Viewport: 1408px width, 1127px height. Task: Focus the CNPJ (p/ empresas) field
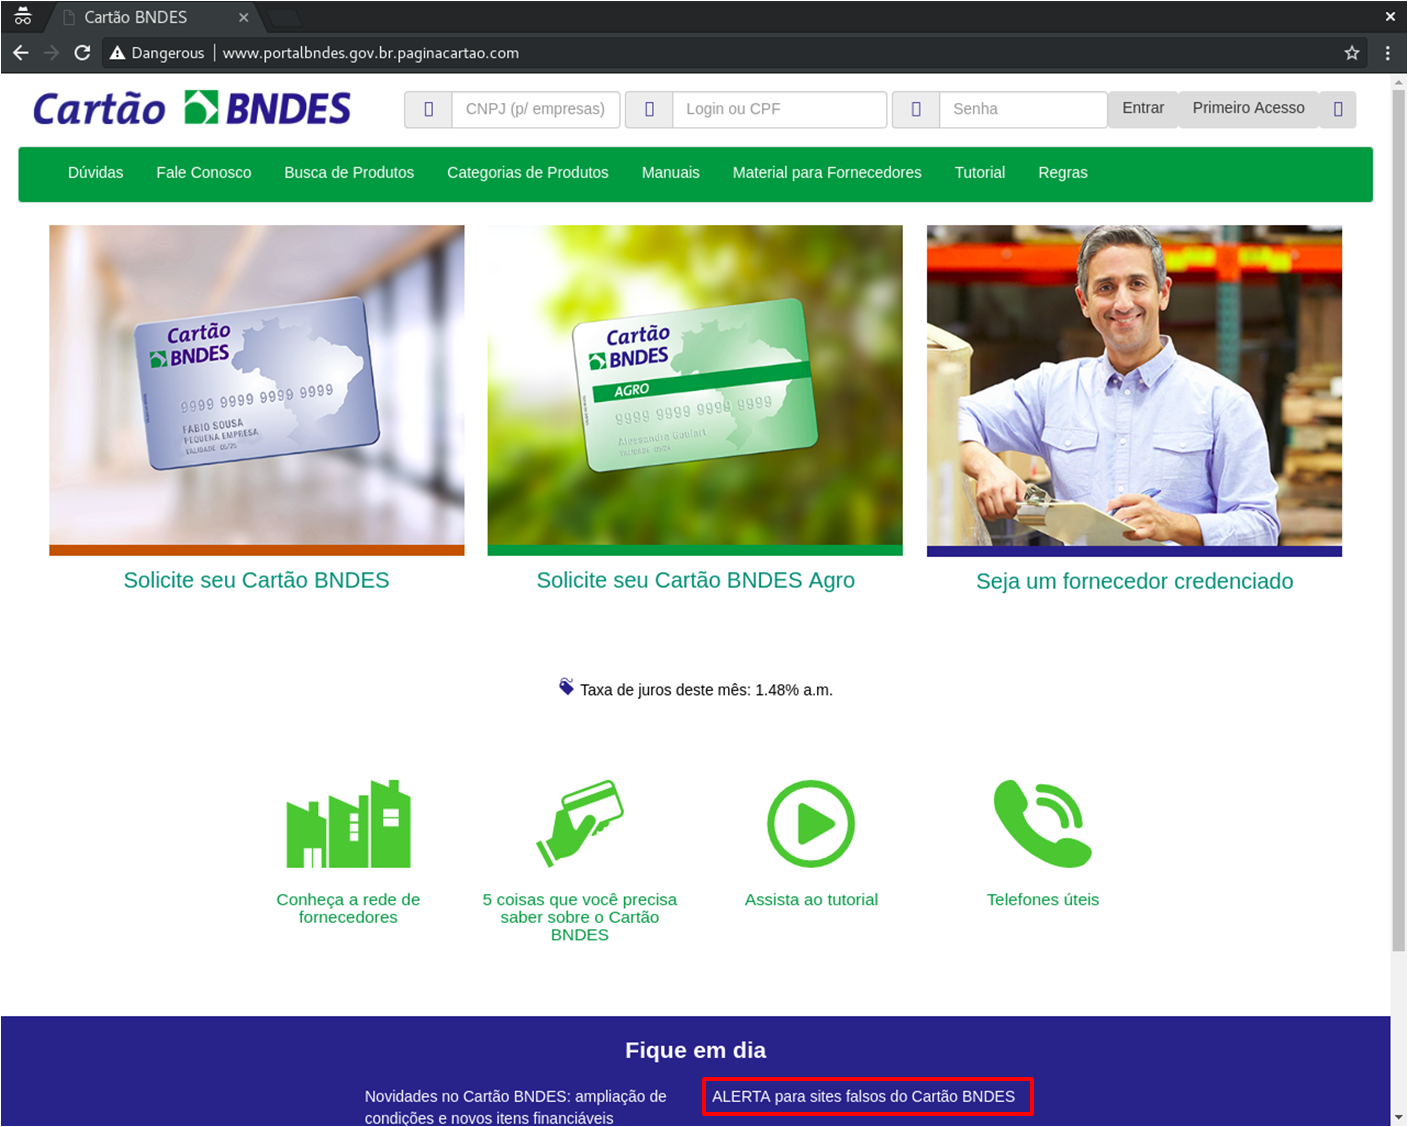(x=536, y=109)
